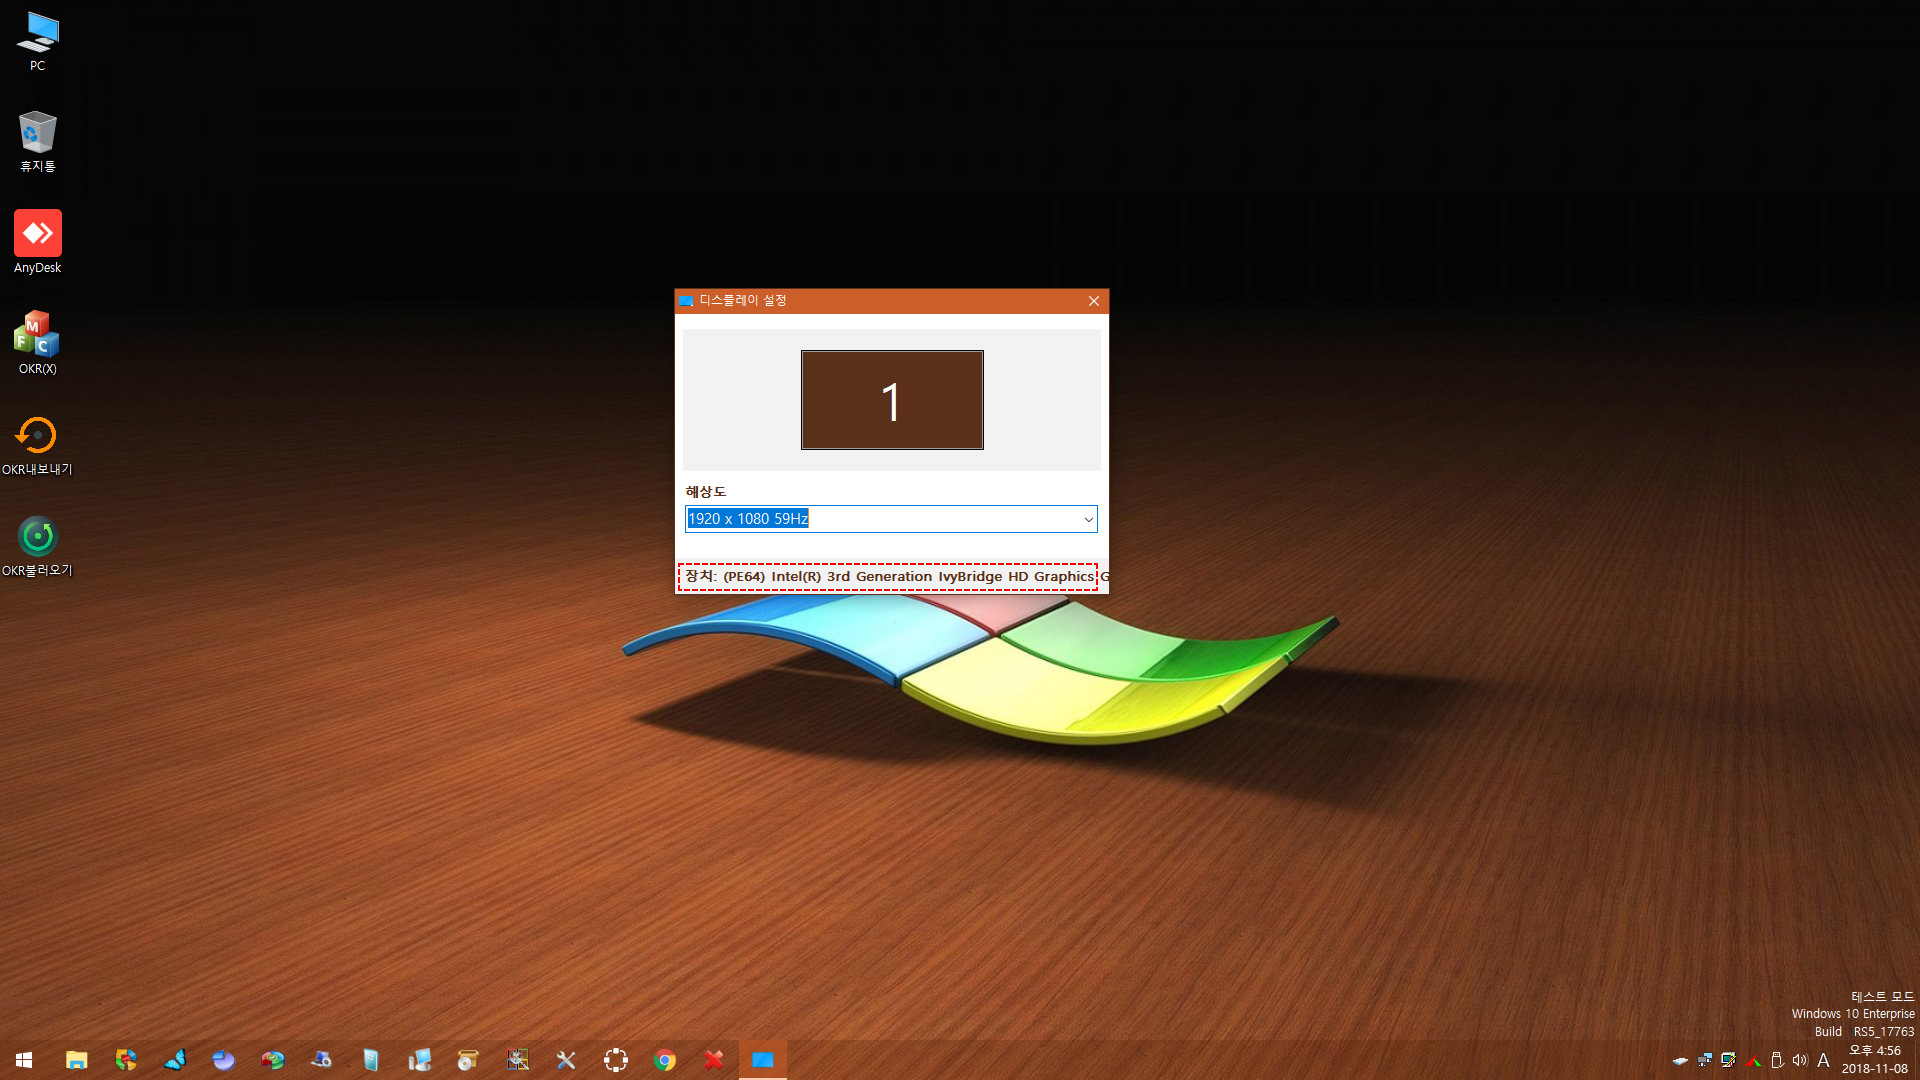
Task: Click the 해상도 label in dialog
Action: 706,492
